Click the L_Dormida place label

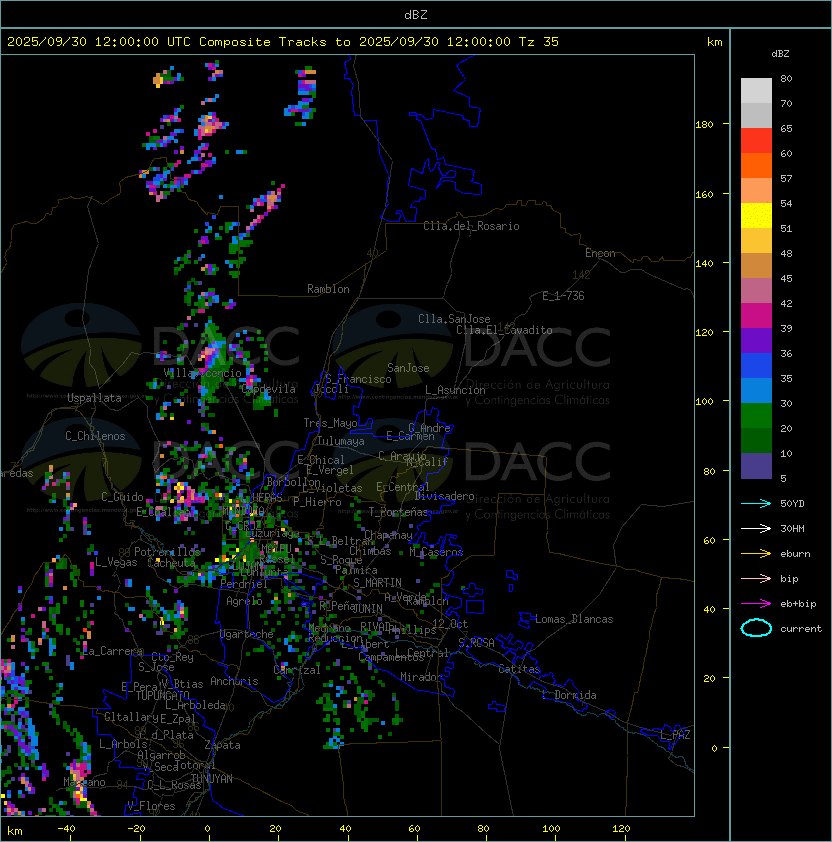[x=569, y=695]
